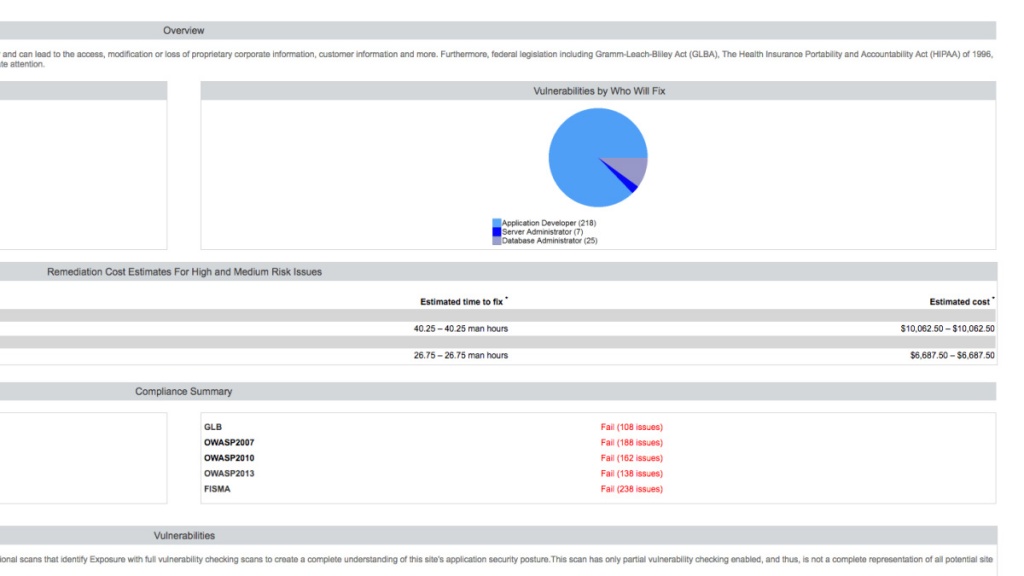
Task: Select the 26.75 – 26.75 man hours value
Action: pos(460,355)
